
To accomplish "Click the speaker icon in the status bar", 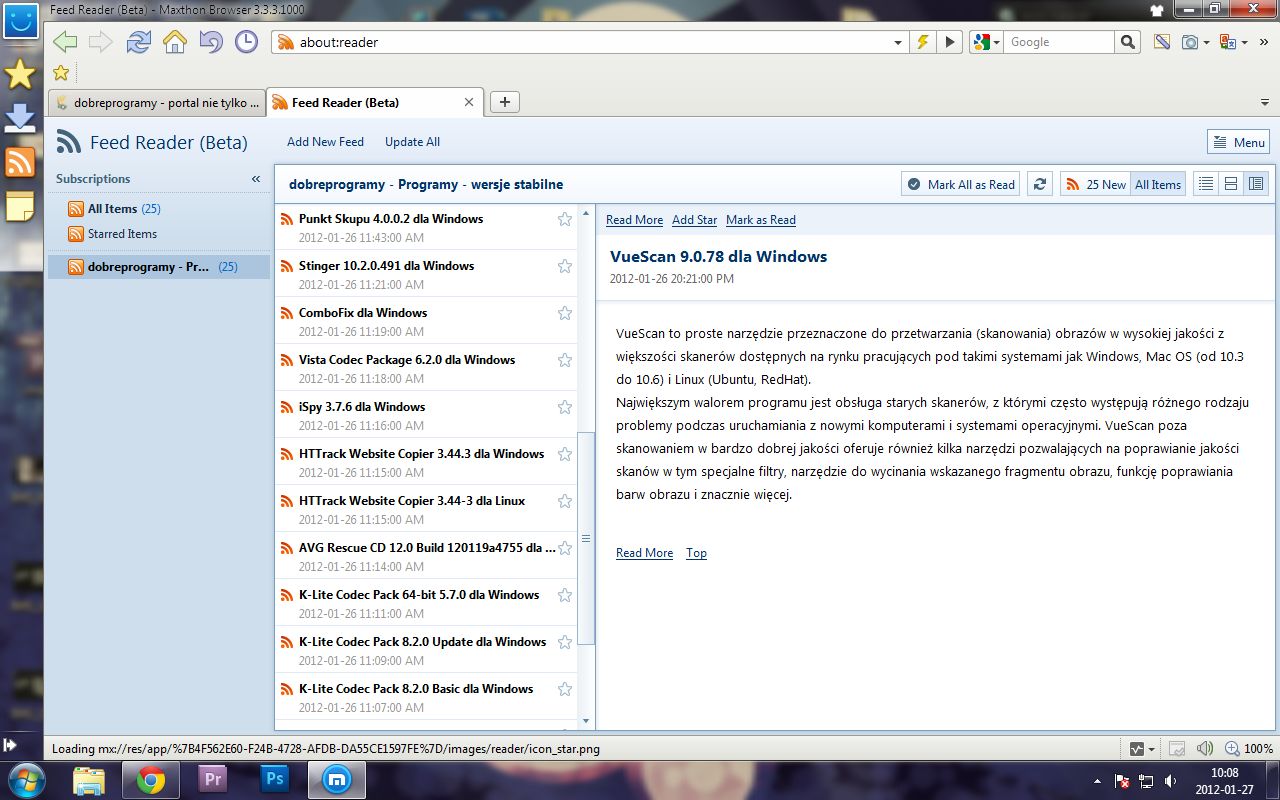I will tap(1204, 748).
